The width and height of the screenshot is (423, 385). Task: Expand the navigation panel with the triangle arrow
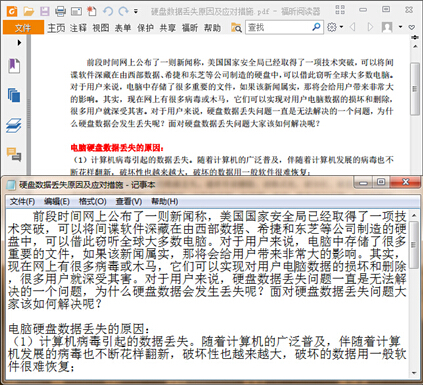tap(19, 43)
